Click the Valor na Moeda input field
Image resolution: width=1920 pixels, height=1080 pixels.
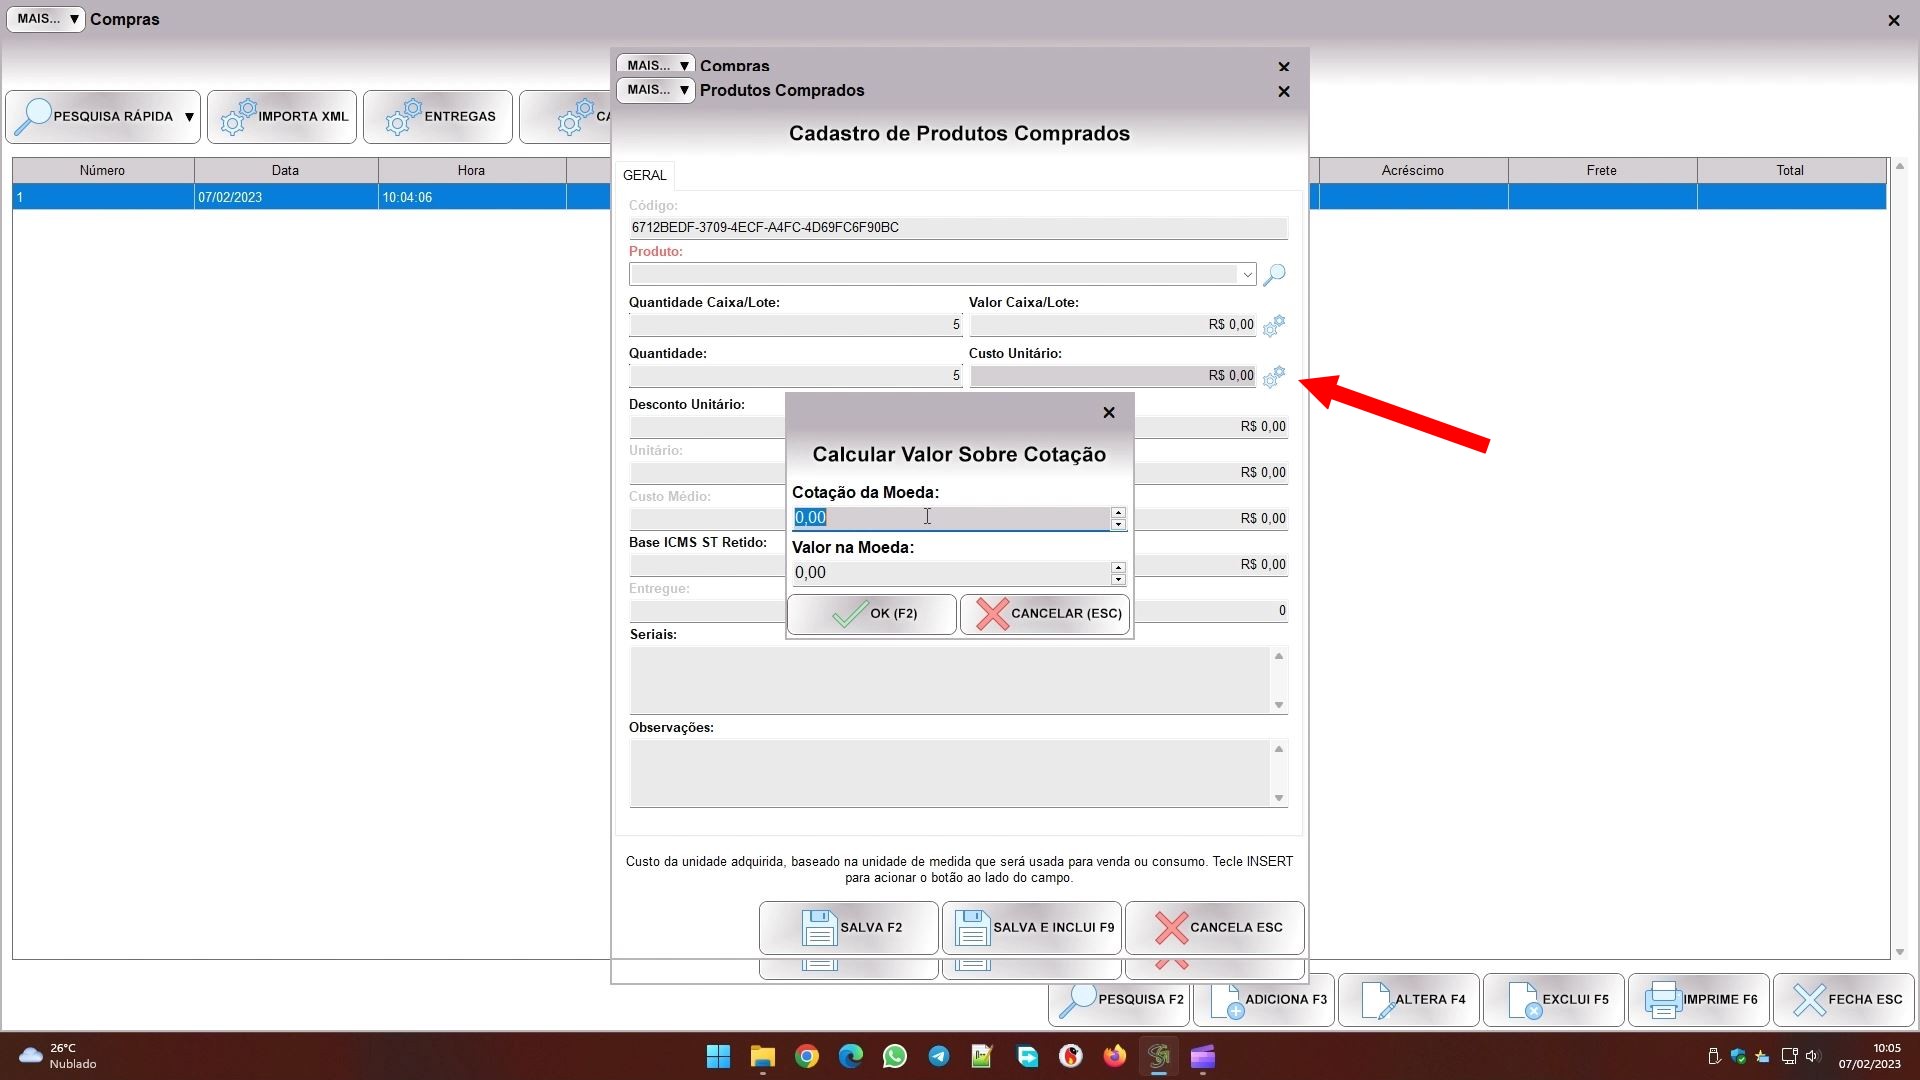pyautogui.click(x=950, y=573)
